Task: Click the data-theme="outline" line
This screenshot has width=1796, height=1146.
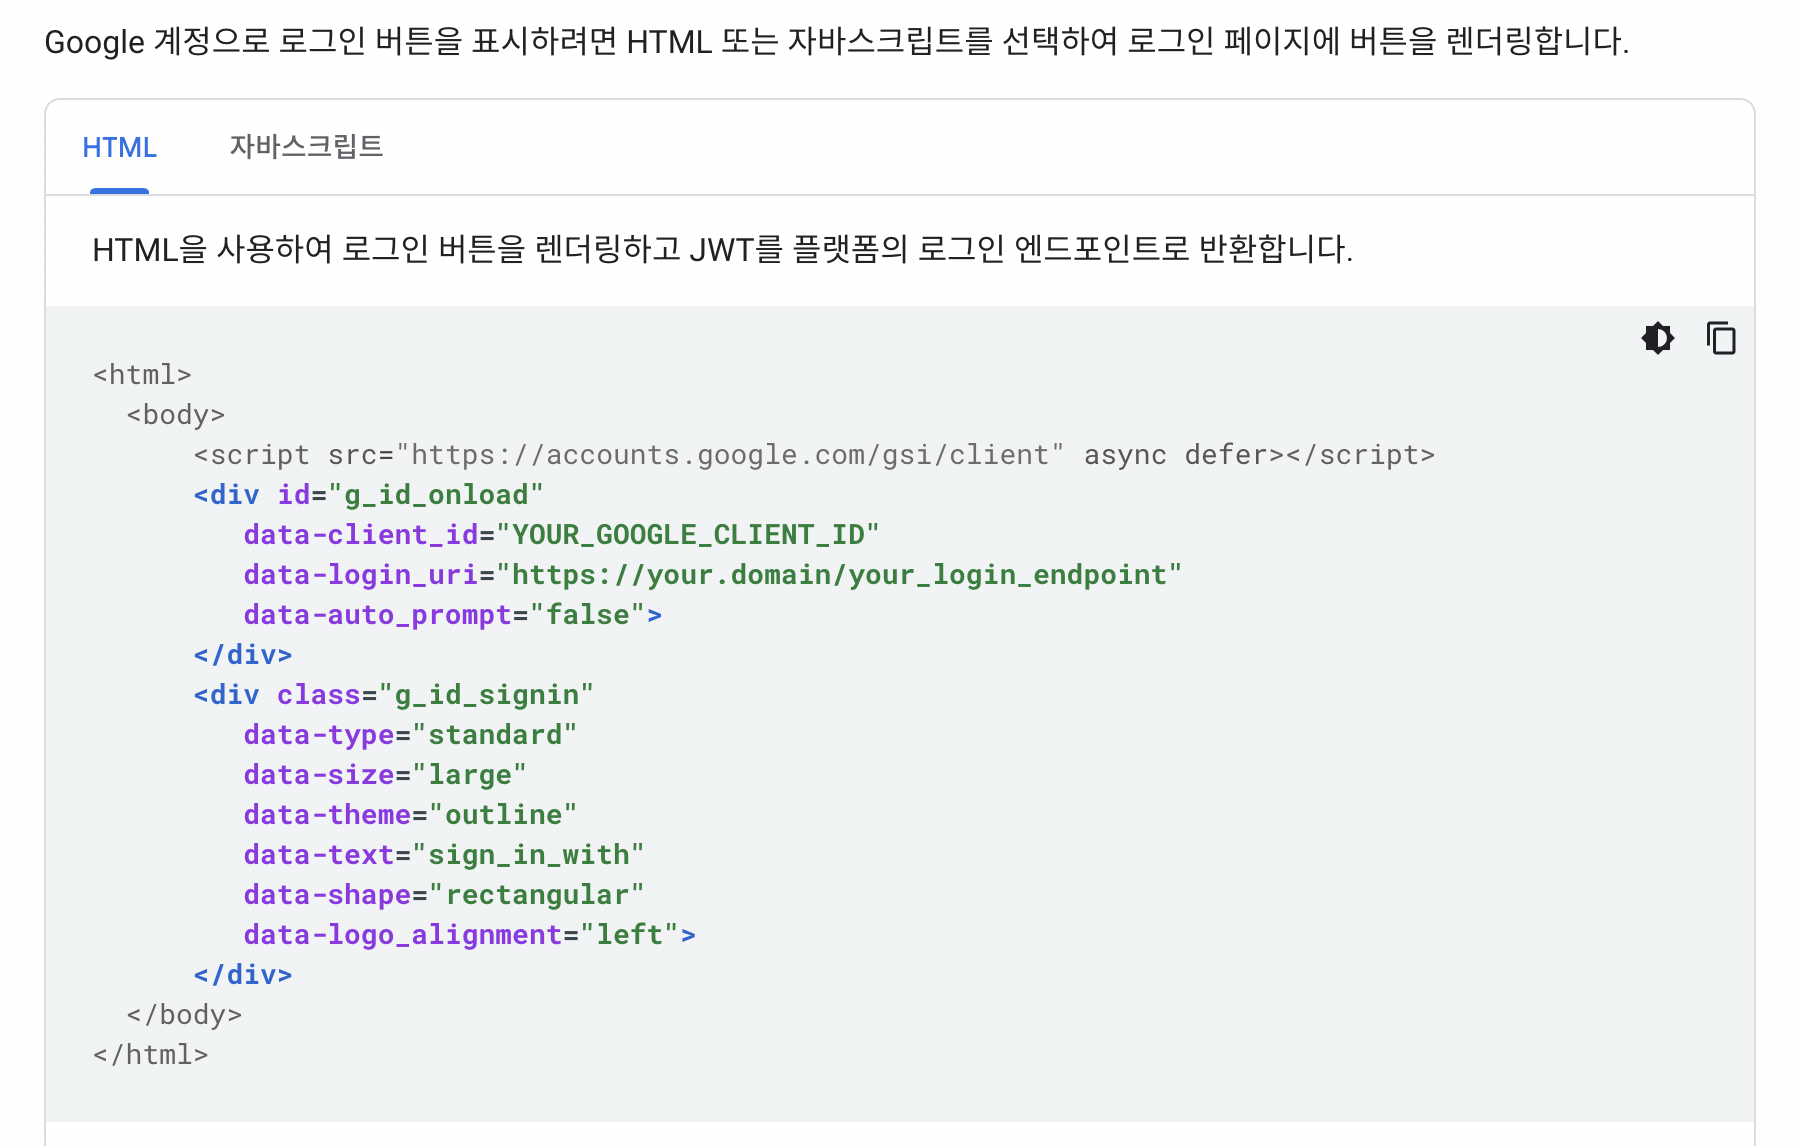Action: [x=410, y=815]
